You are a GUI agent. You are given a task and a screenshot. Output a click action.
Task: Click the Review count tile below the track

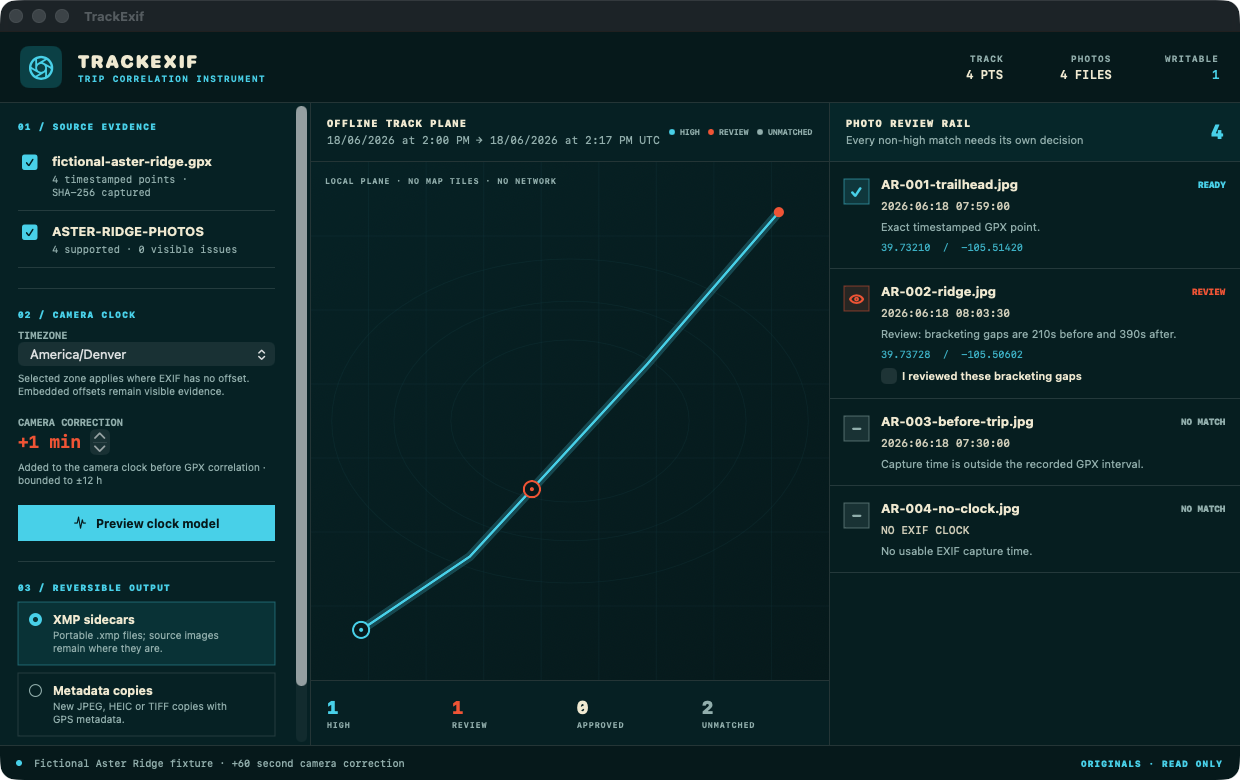click(x=470, y=714)
